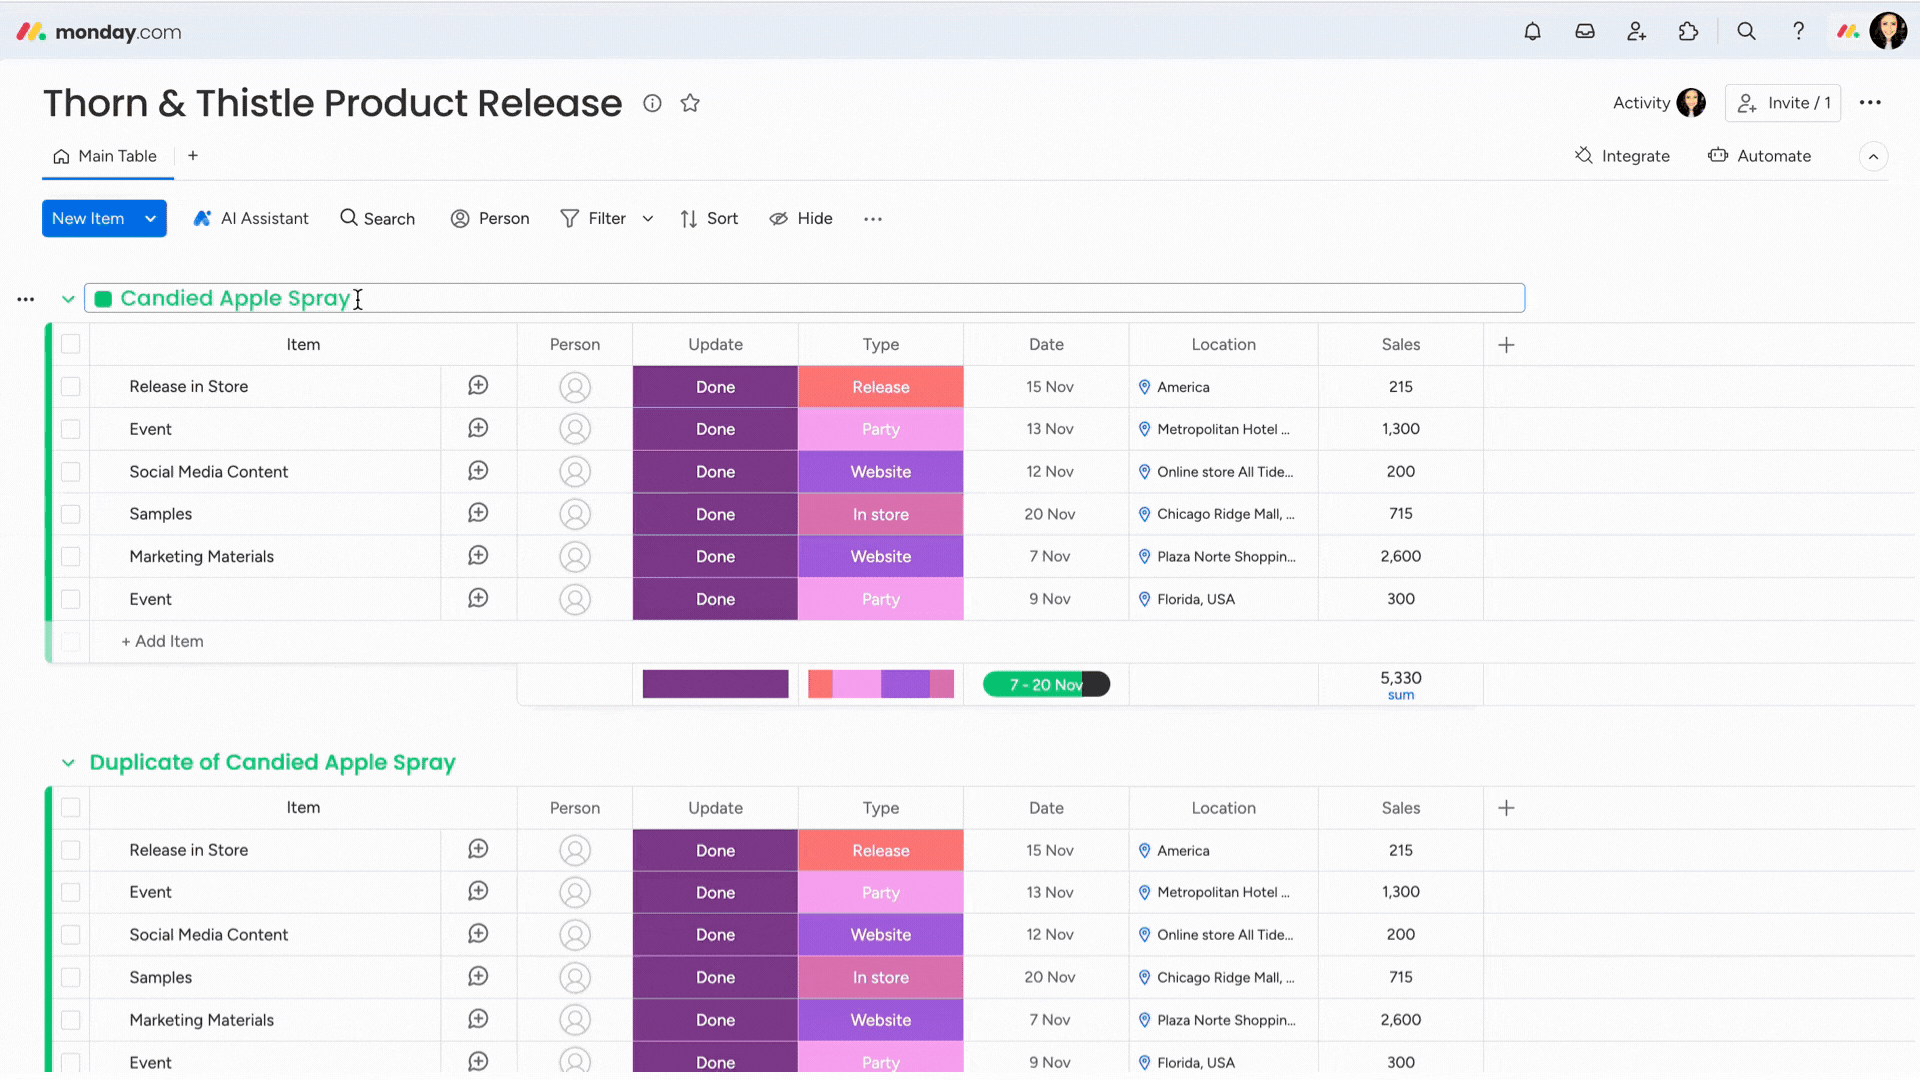1920x1080 pixels.
Task: Change Candied Apple Spray group color swatch
Action: 103,299
